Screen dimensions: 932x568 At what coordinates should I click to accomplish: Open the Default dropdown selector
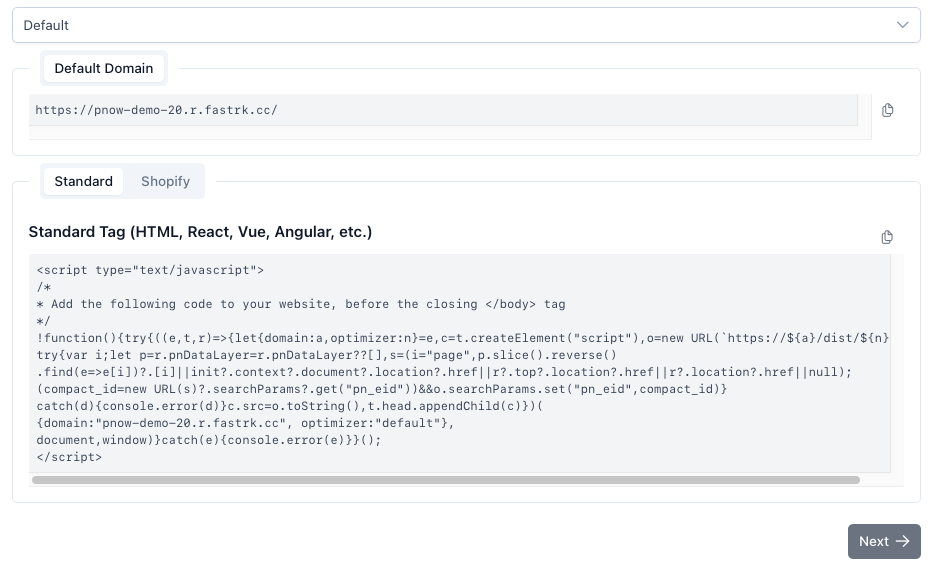tap(467, 25)
